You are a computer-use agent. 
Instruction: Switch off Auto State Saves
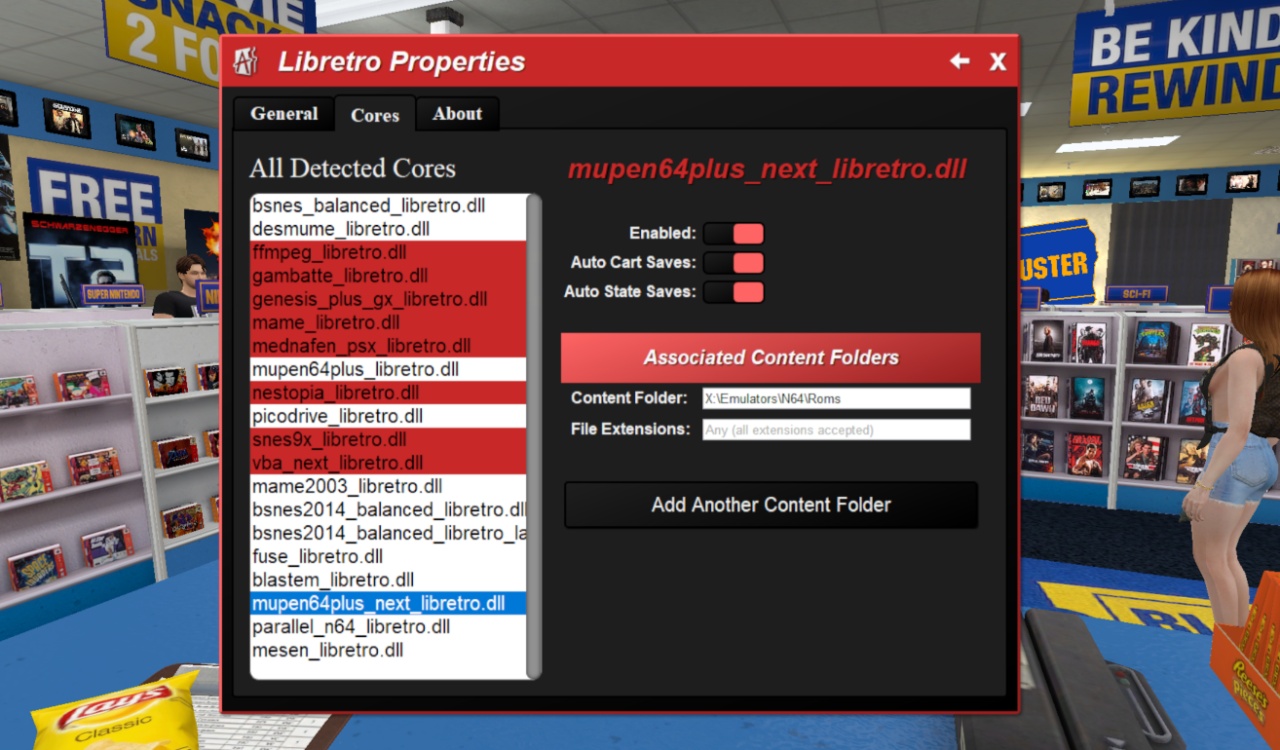[x=733, y=292]
